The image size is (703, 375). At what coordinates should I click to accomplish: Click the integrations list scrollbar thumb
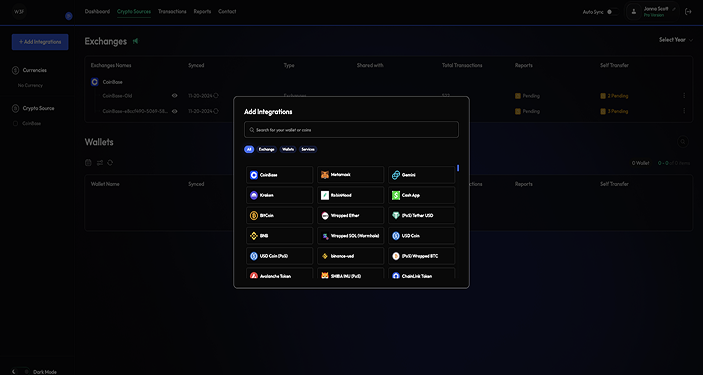pos(458,168)
